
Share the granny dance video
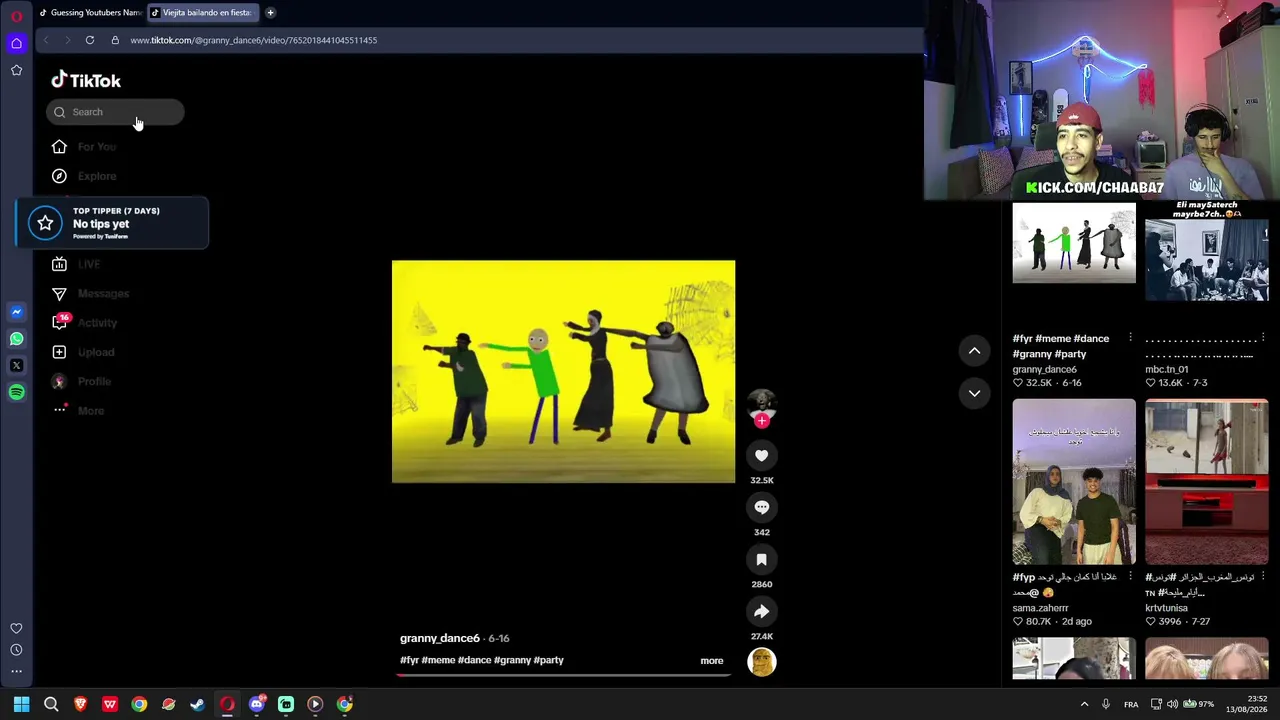[761, 611]
